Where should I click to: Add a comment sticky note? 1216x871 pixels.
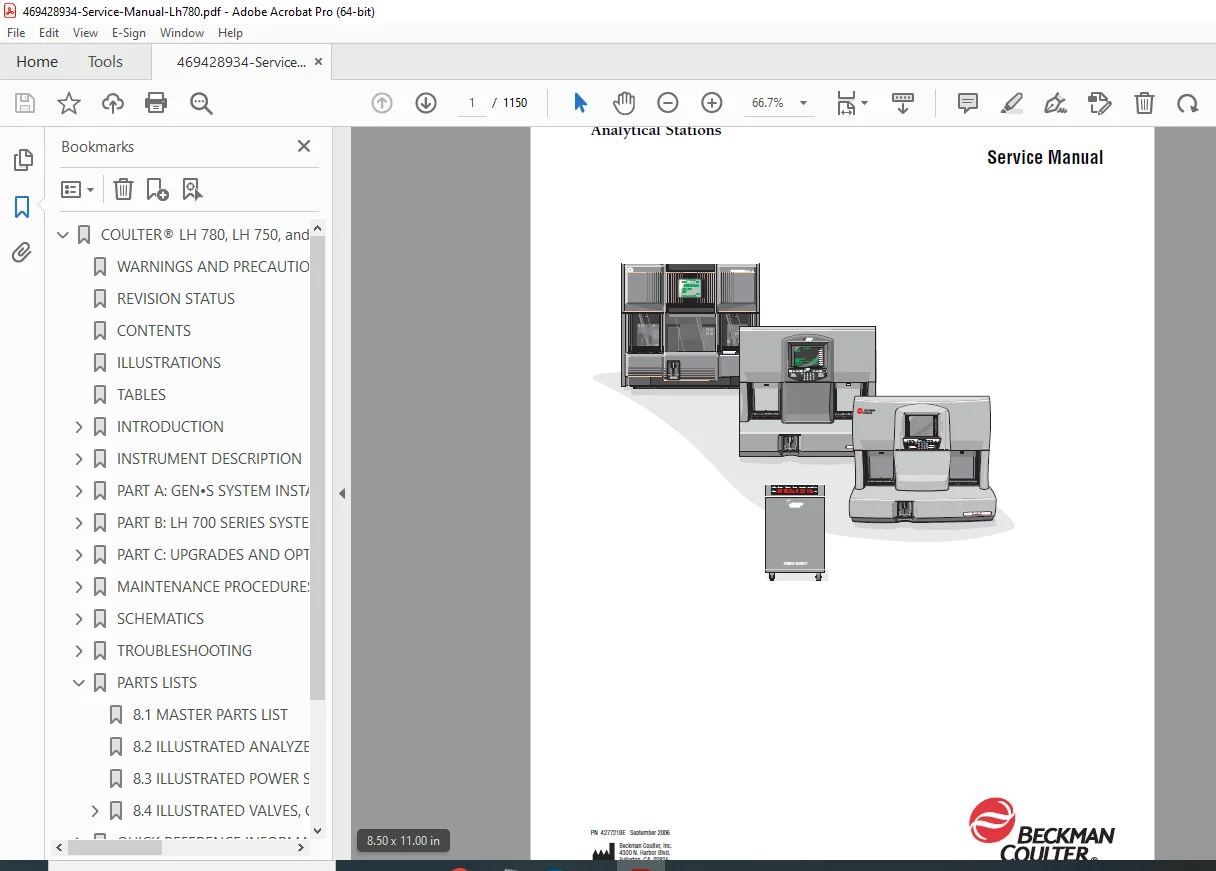(x=968, y=103)
